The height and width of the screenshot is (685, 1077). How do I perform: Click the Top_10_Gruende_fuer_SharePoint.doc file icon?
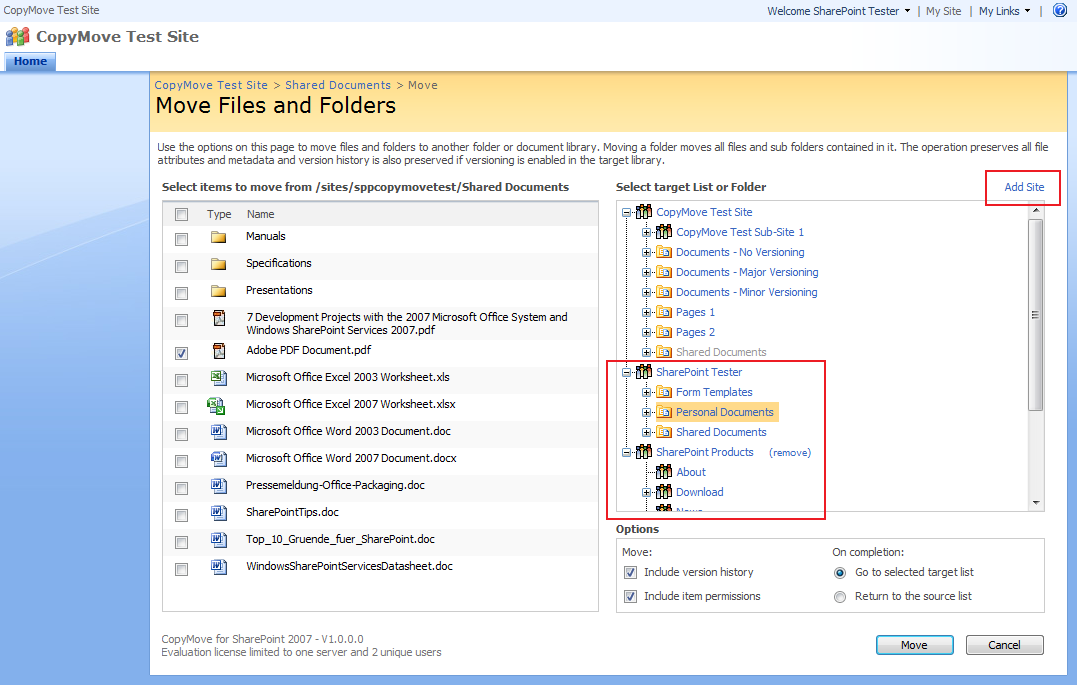pyautogui.click(x=218, y=539)
